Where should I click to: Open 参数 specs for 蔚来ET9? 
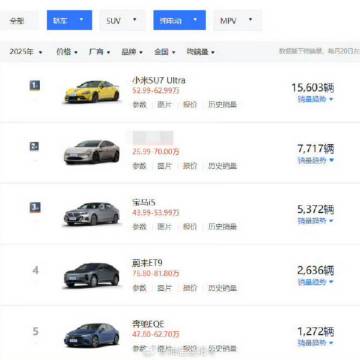140,288
